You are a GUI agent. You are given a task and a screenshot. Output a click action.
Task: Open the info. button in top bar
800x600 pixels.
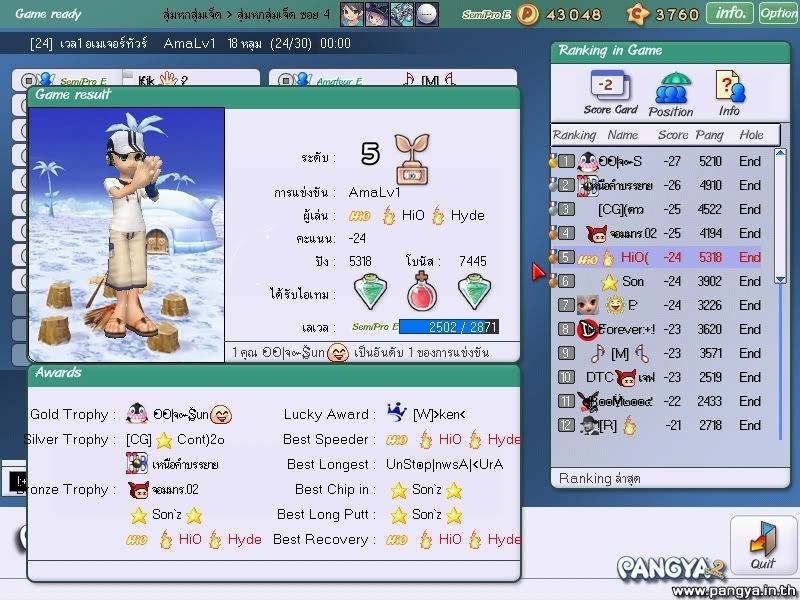730,13
